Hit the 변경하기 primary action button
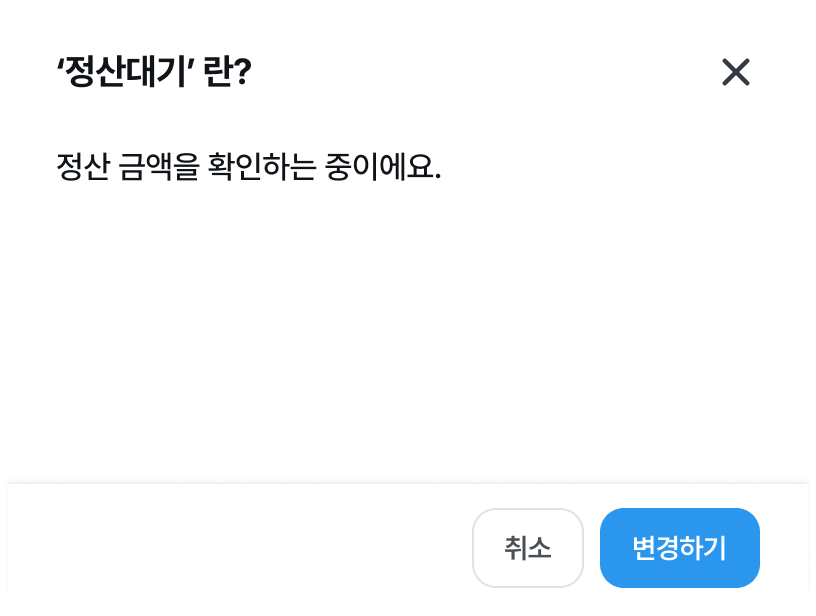The image size is (816, 616). pyautogui.click(x=679, y=548)
